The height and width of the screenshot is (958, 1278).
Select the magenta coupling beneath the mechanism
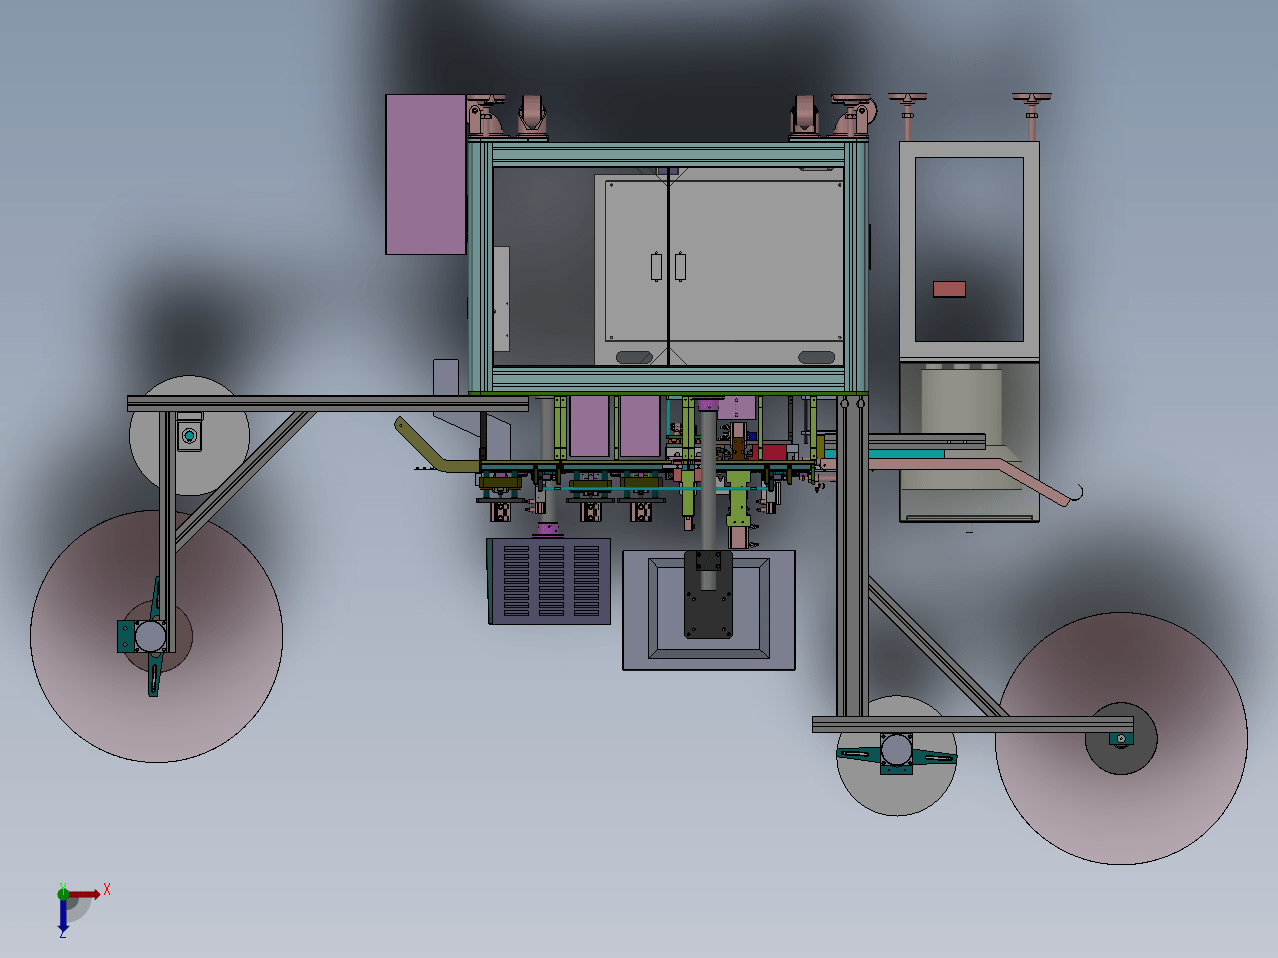click(x=547, y=529)
